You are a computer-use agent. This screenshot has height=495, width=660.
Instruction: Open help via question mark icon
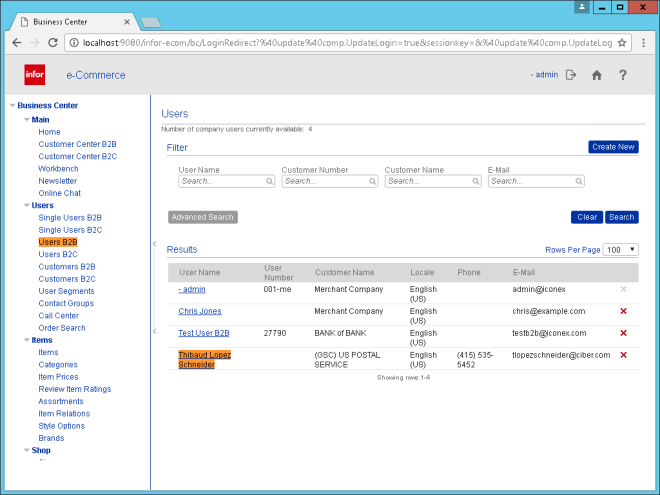623,75
